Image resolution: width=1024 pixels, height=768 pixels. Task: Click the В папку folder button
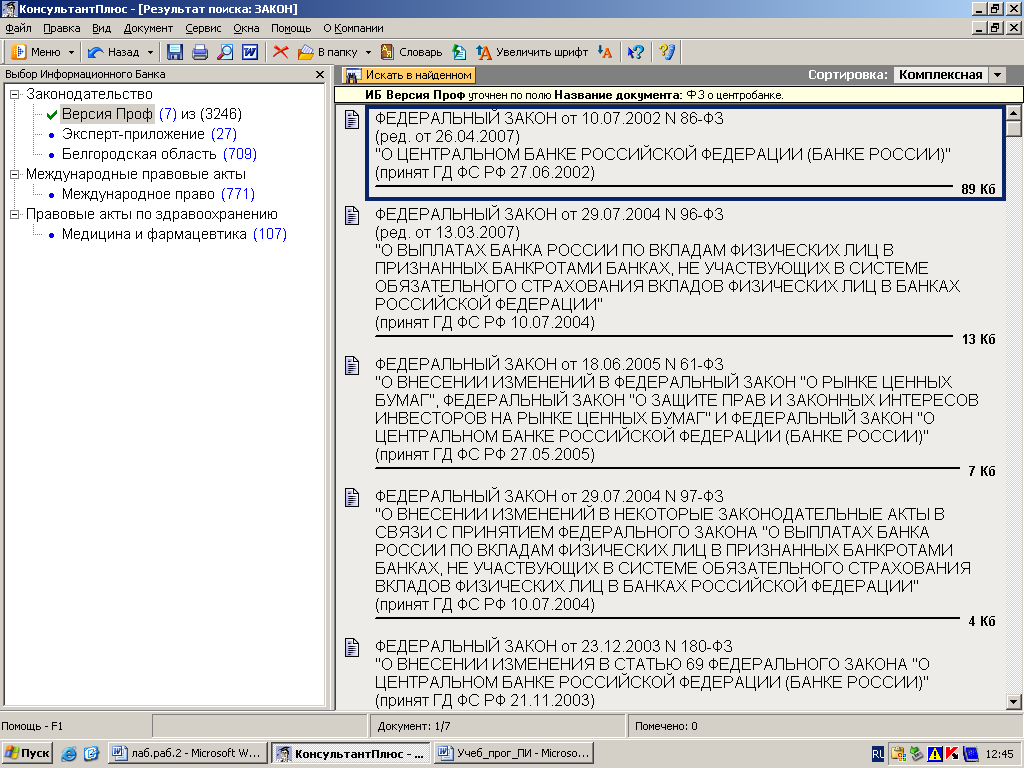(328, 52)
